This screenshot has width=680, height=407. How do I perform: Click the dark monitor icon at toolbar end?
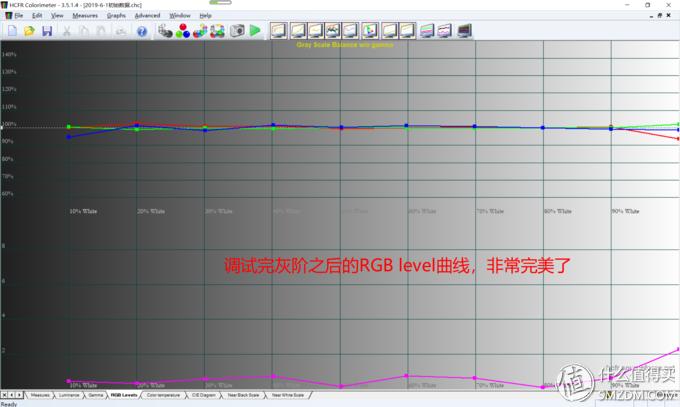(464, 31)
